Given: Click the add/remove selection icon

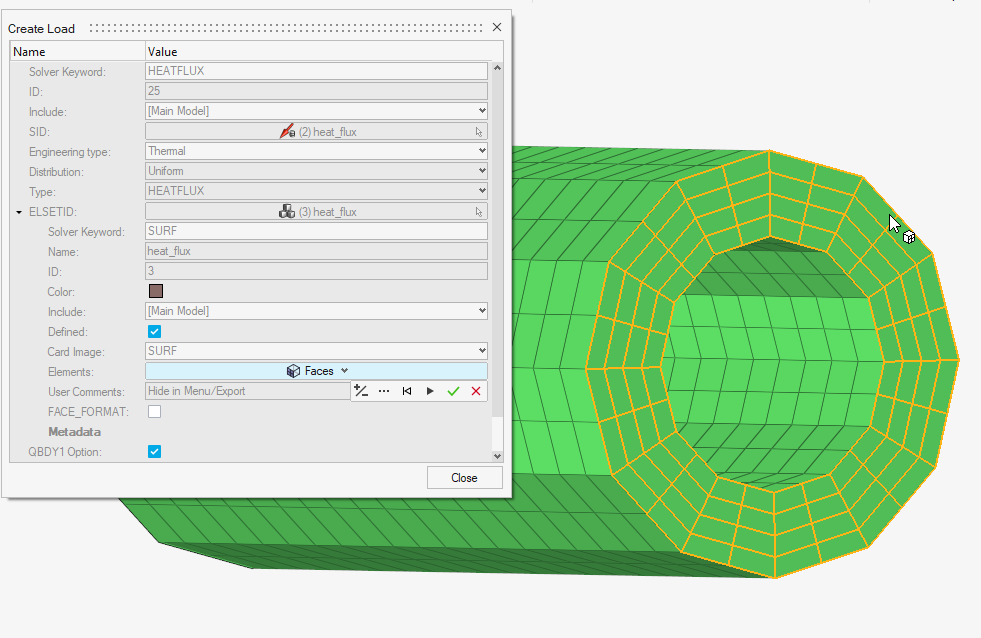Looking at the screenshot, I should coord(361,391).
